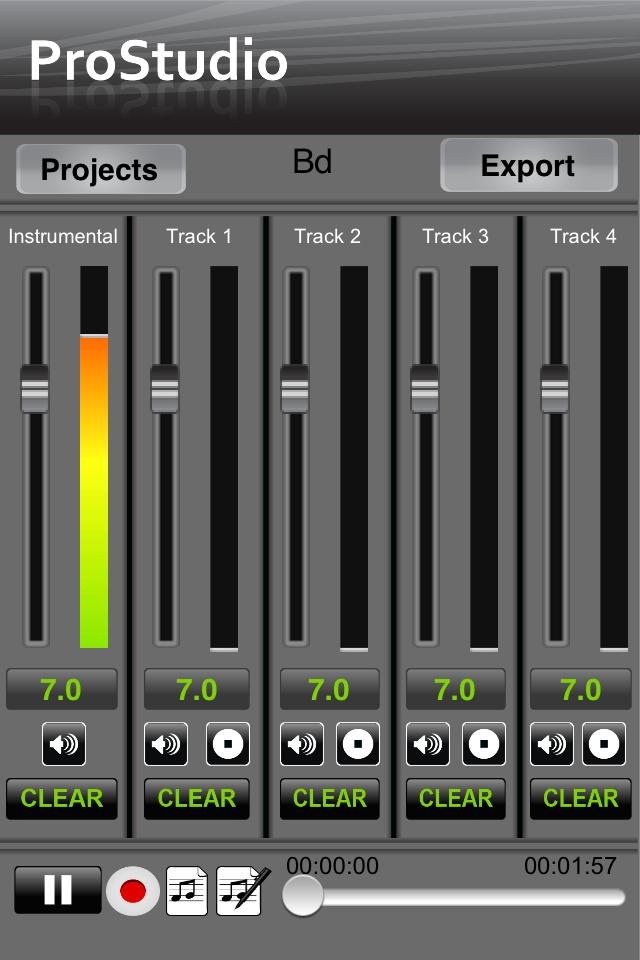Screen dimensions: 640x960
Task: Open the edit lyrics notes-with-pencil icon
Action: 242,891
